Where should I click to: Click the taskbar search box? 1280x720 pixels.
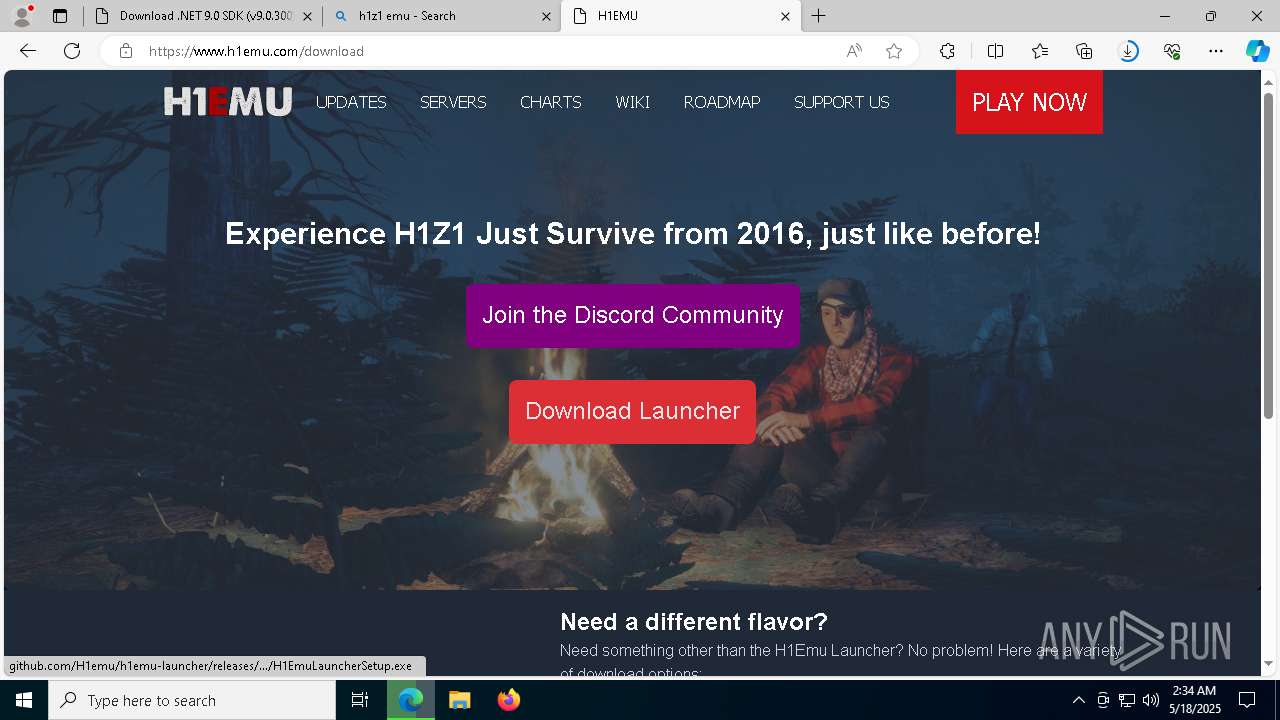click(x=192, y=700)
